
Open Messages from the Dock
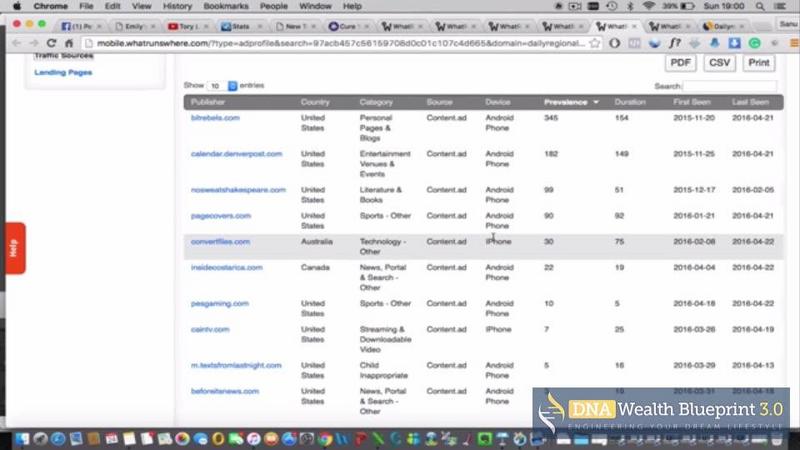(200, 439)
